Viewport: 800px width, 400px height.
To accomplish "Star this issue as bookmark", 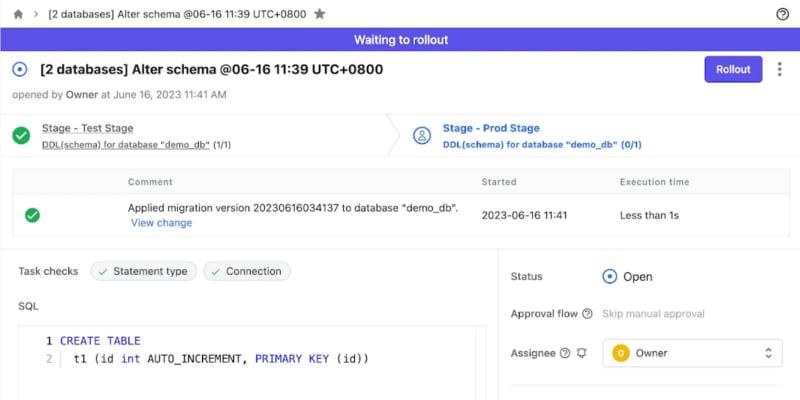I will 319,14.
